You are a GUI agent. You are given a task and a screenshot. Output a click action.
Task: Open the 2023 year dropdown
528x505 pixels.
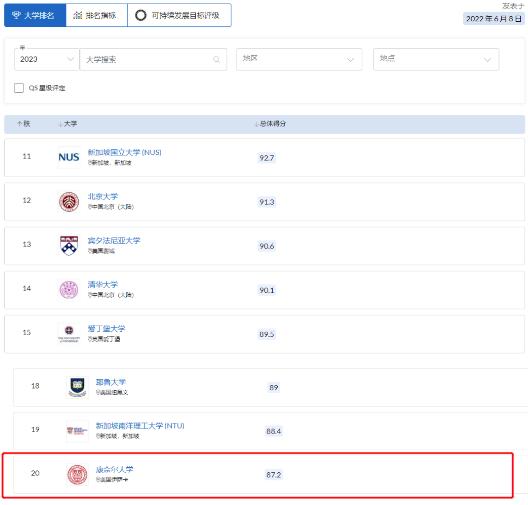click(x=47, y=60)
